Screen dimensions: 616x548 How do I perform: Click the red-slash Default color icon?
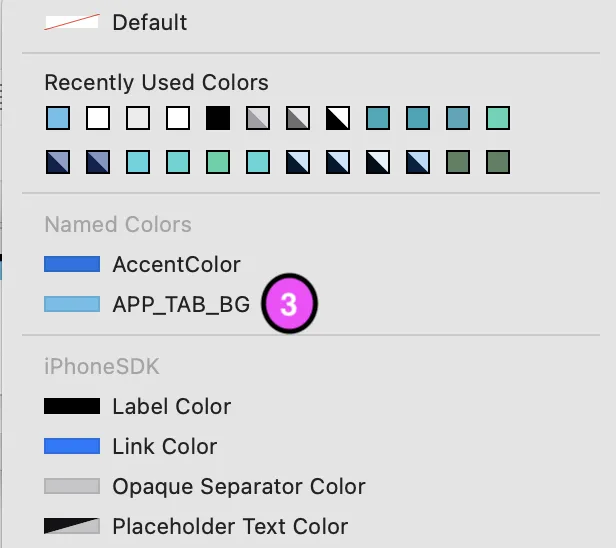click(x=72, y=22)
